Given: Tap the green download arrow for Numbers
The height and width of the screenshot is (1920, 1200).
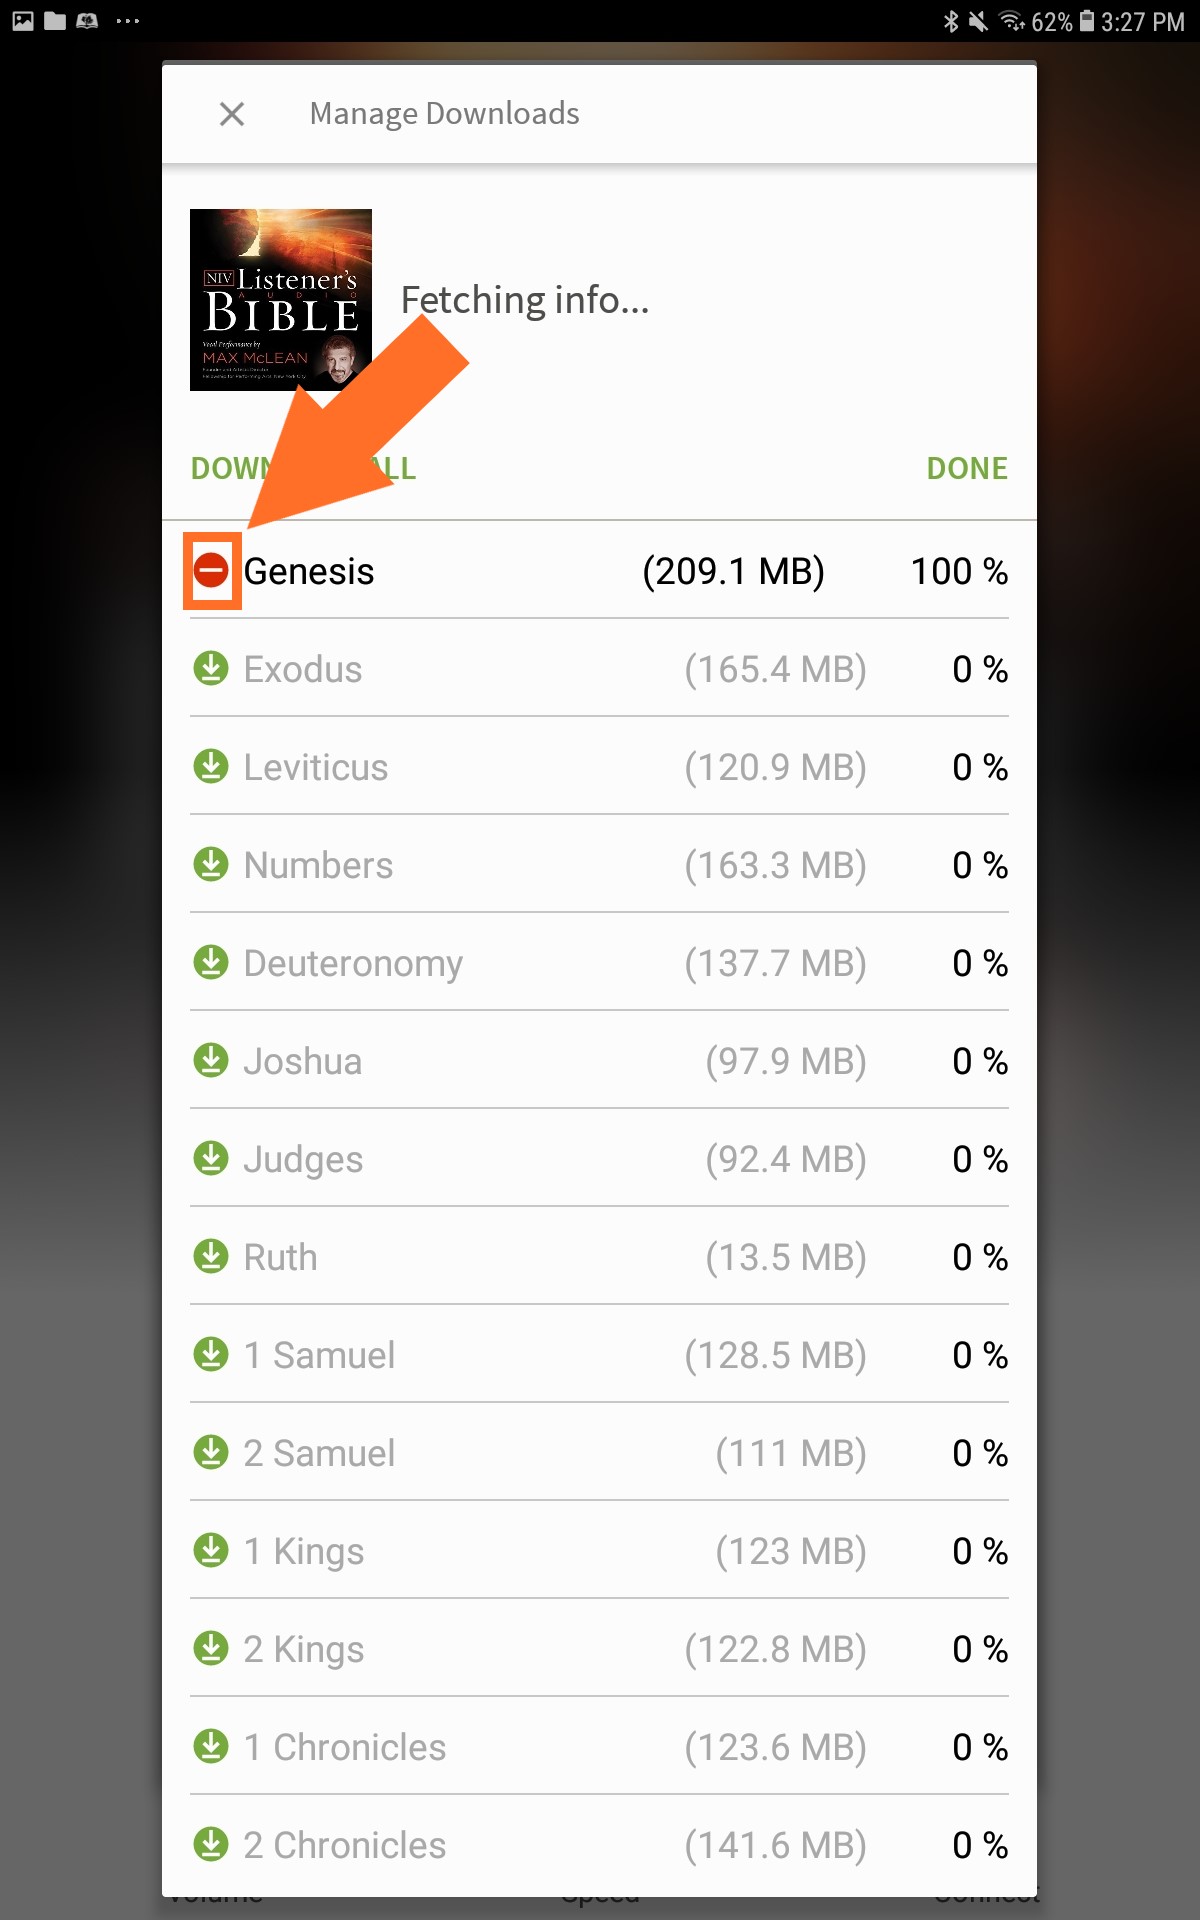Looking at the screenshot, I should tap(211, 864).
